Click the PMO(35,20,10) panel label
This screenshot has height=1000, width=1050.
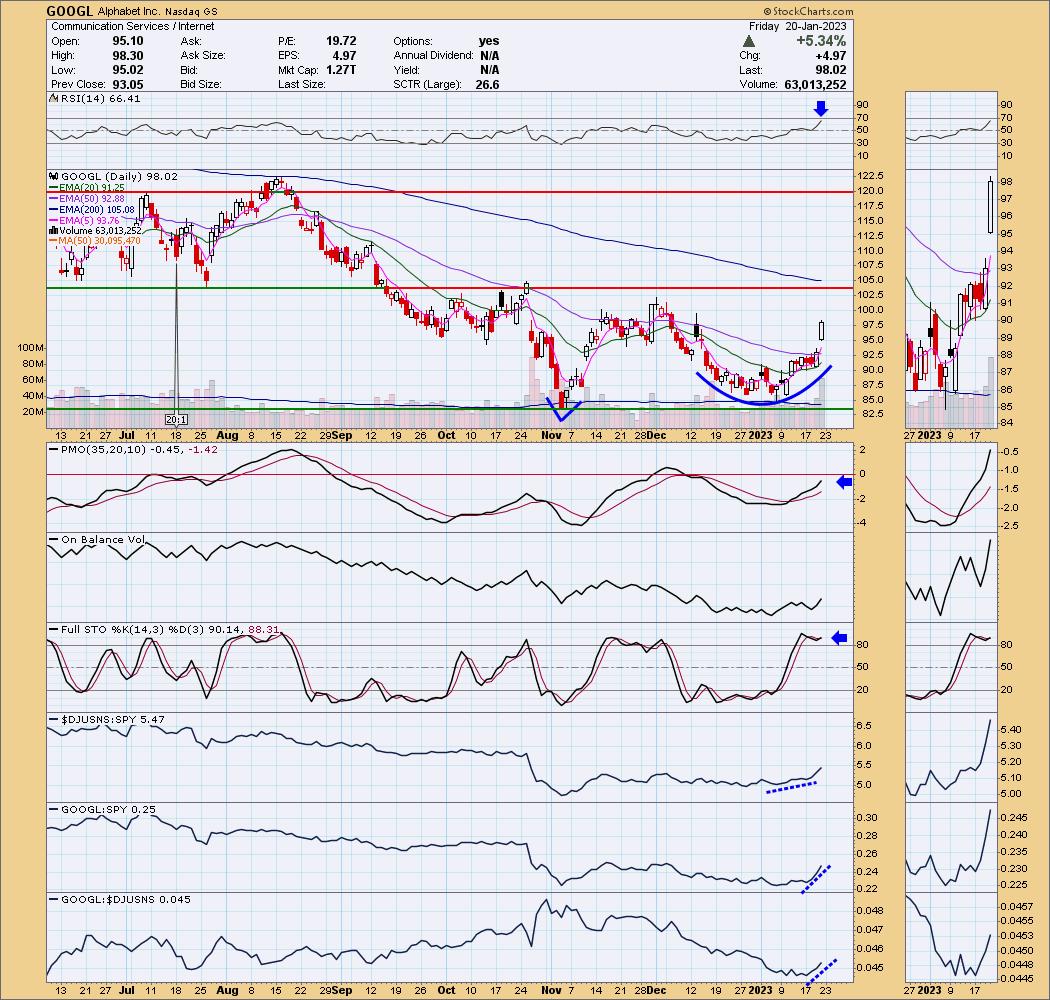[139, 449]
